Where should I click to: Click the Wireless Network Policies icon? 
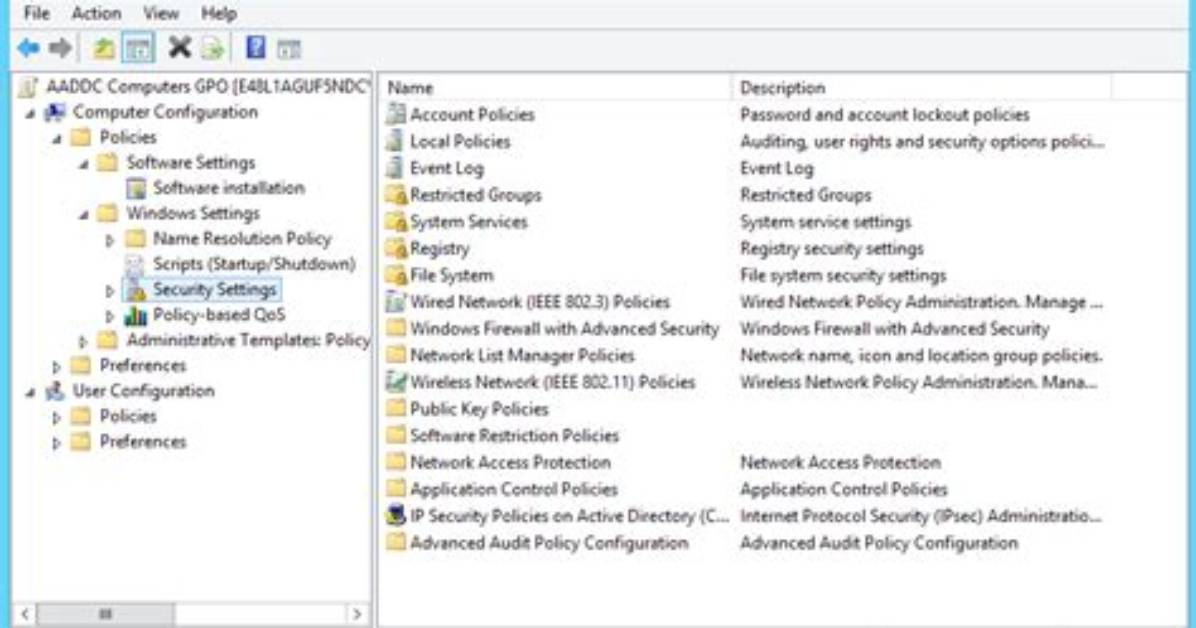[x=396, y=382]
